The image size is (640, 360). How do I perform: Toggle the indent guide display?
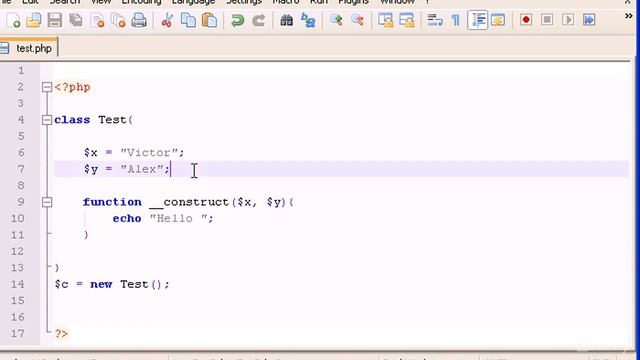coord(477,20)
